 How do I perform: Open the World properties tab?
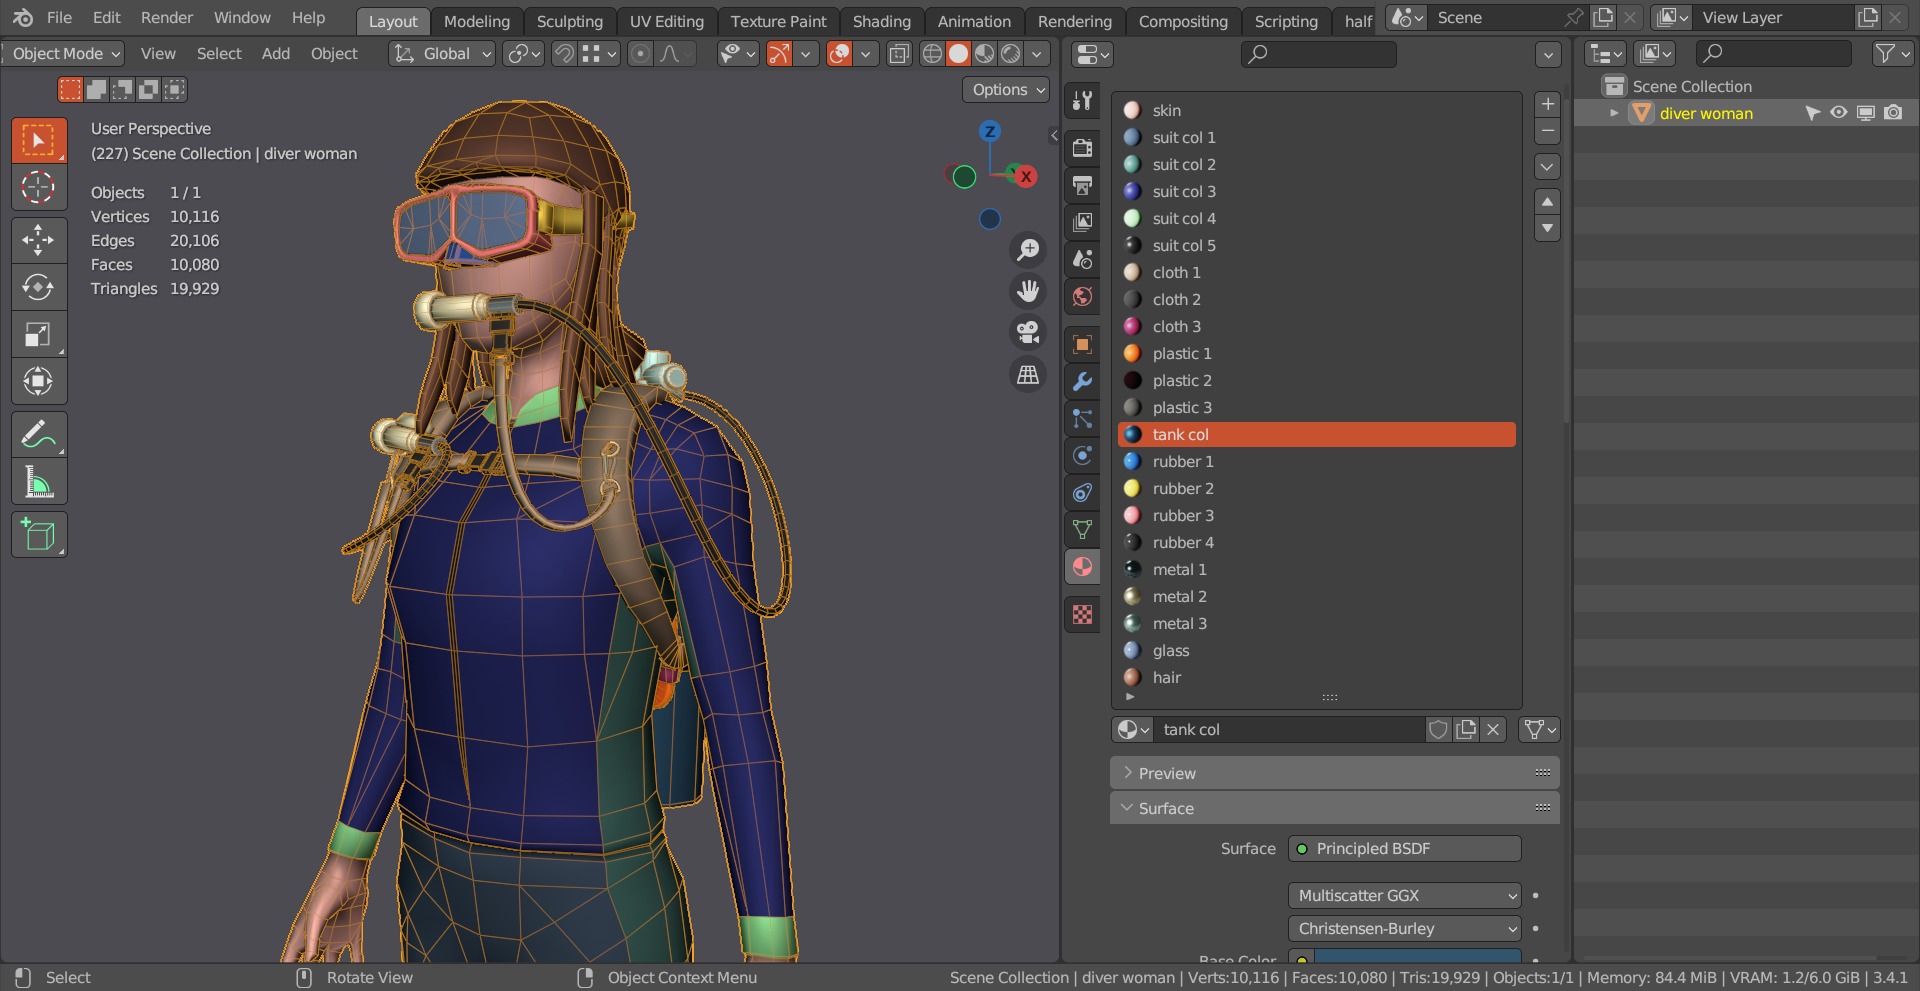pyautogui.click(x=1083, y=296)
